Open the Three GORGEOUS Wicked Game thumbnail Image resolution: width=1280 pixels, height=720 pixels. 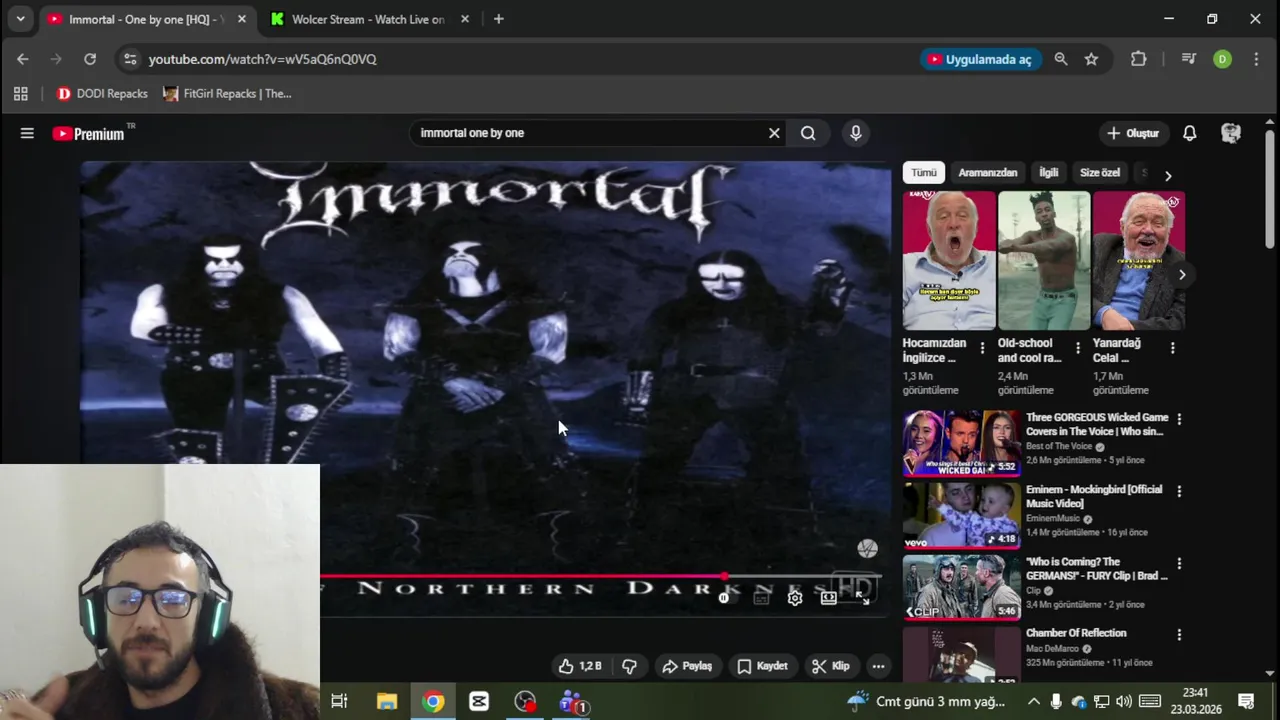[x=962, y=442]
